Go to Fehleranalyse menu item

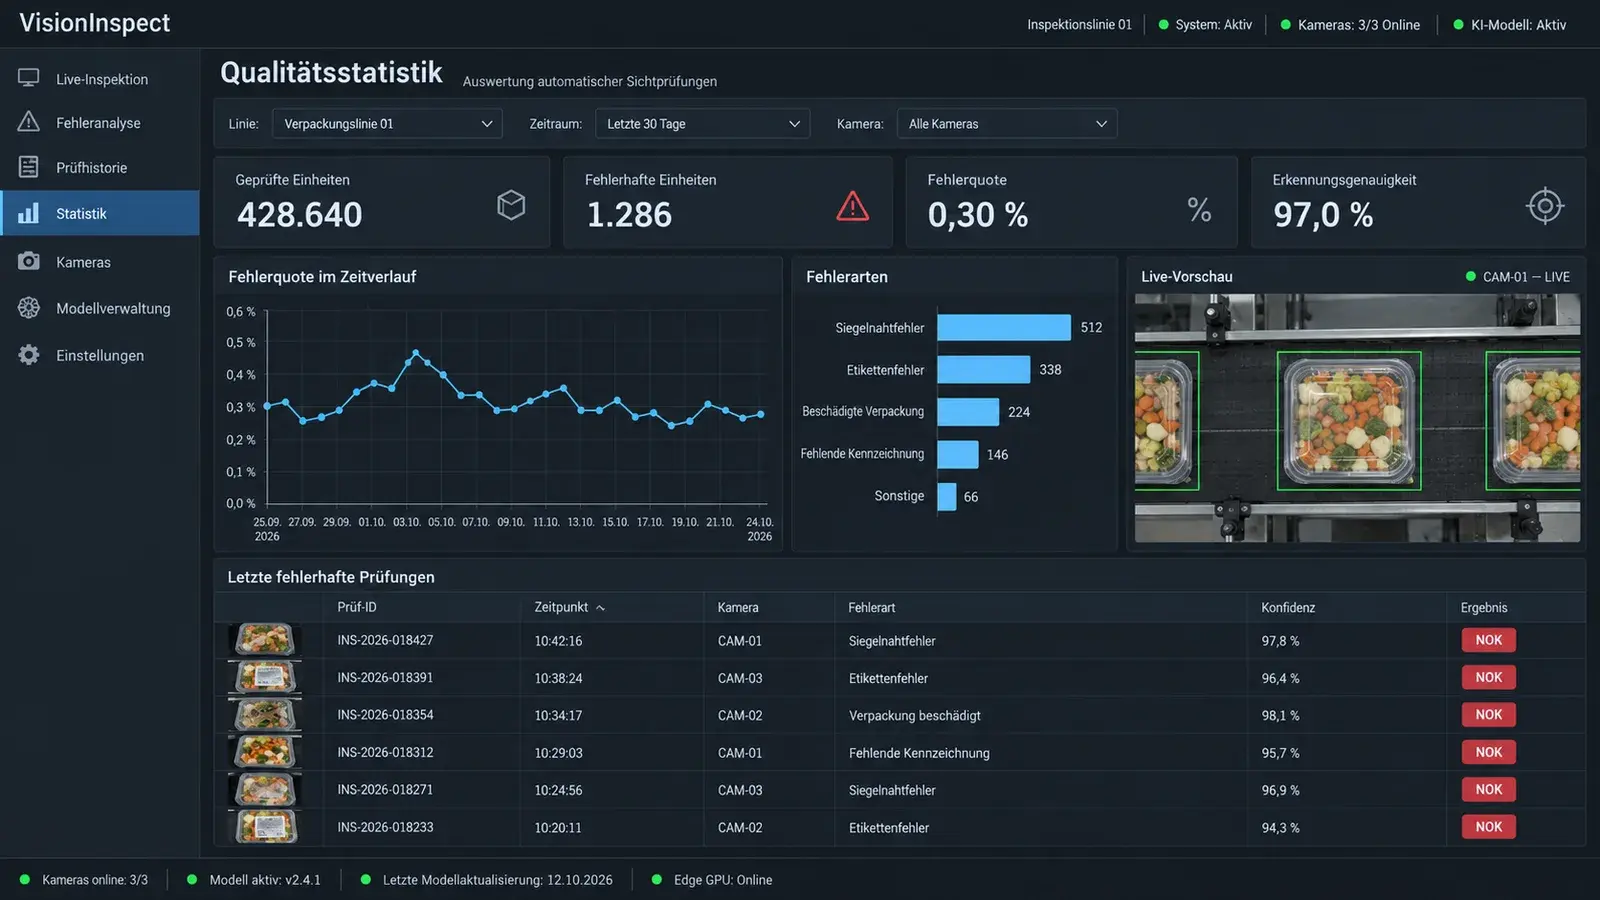point(100,123)
